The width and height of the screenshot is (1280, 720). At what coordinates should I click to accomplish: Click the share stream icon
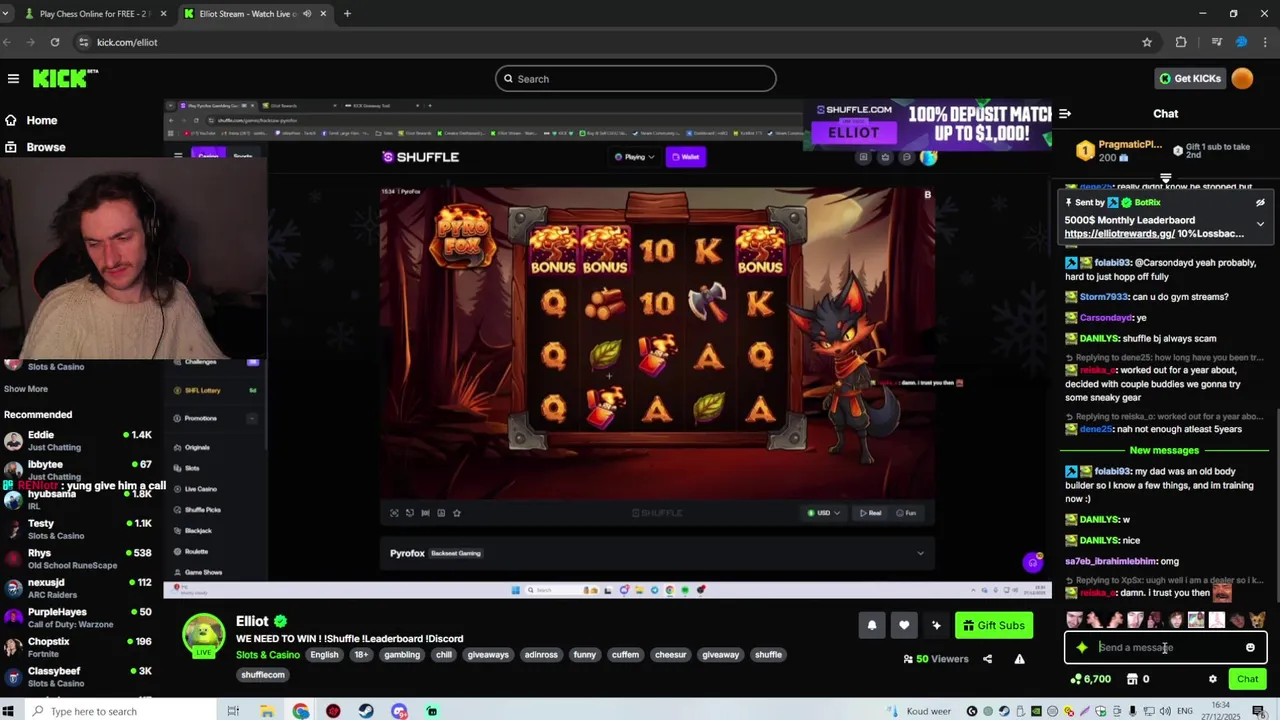click(x=987, y=659)
